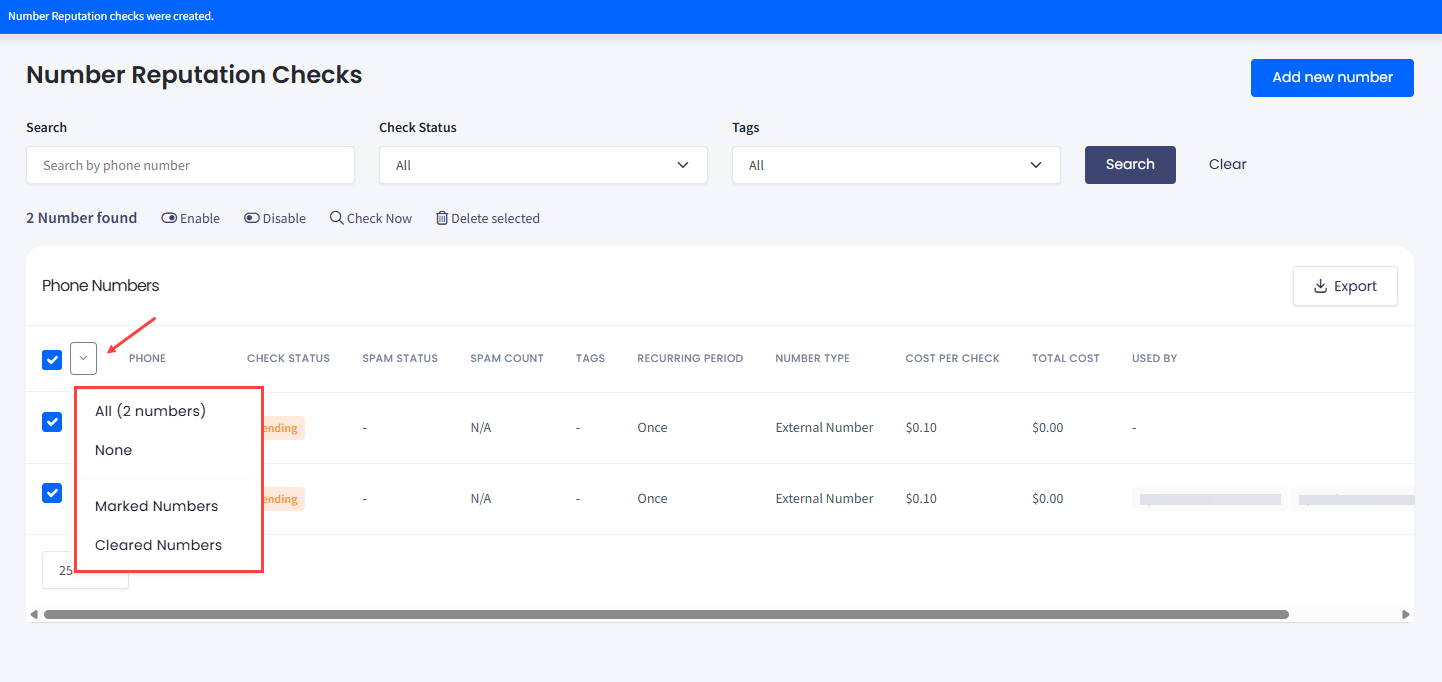Click first row Once recurring period
The height and width of the screenshot is (682, 1442).
point(652,428)
